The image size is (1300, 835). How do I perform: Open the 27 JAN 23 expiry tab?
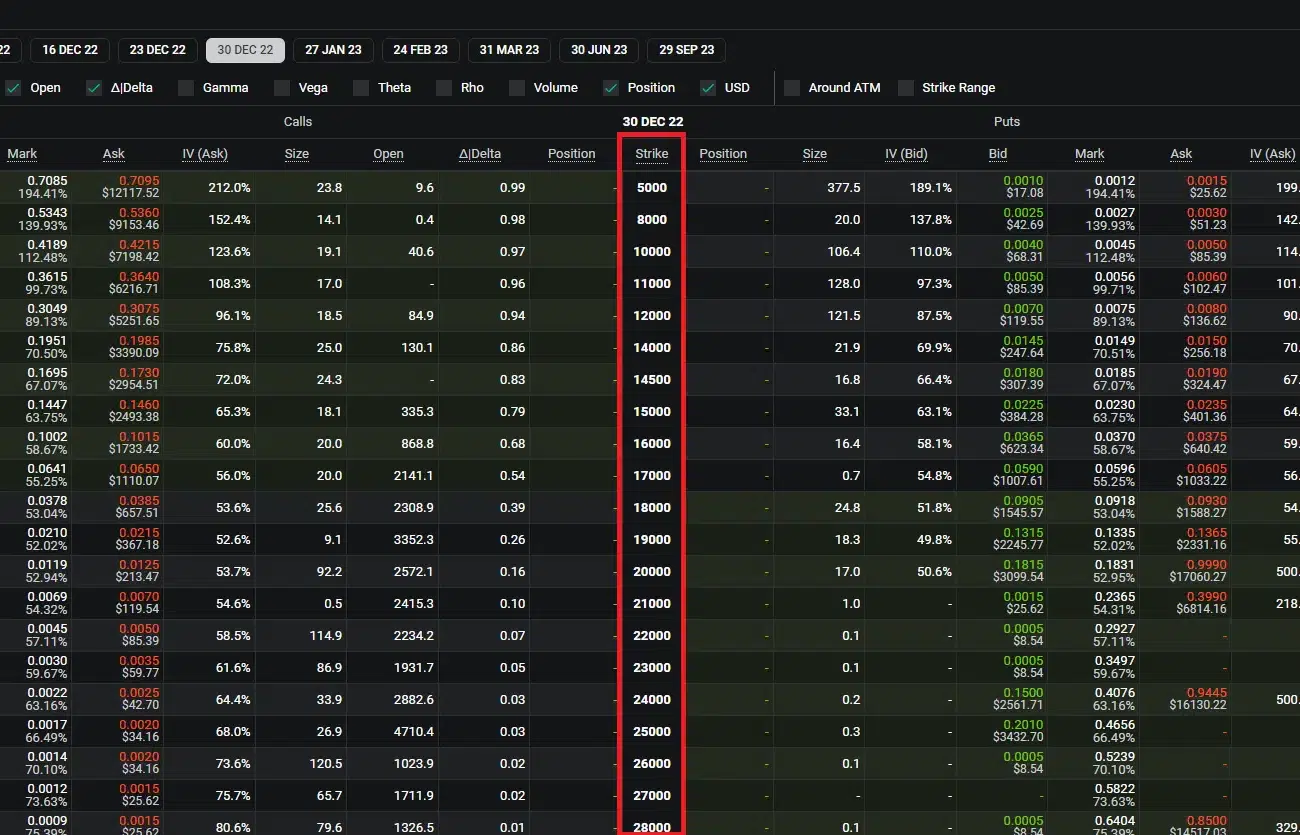click(333, 50)
